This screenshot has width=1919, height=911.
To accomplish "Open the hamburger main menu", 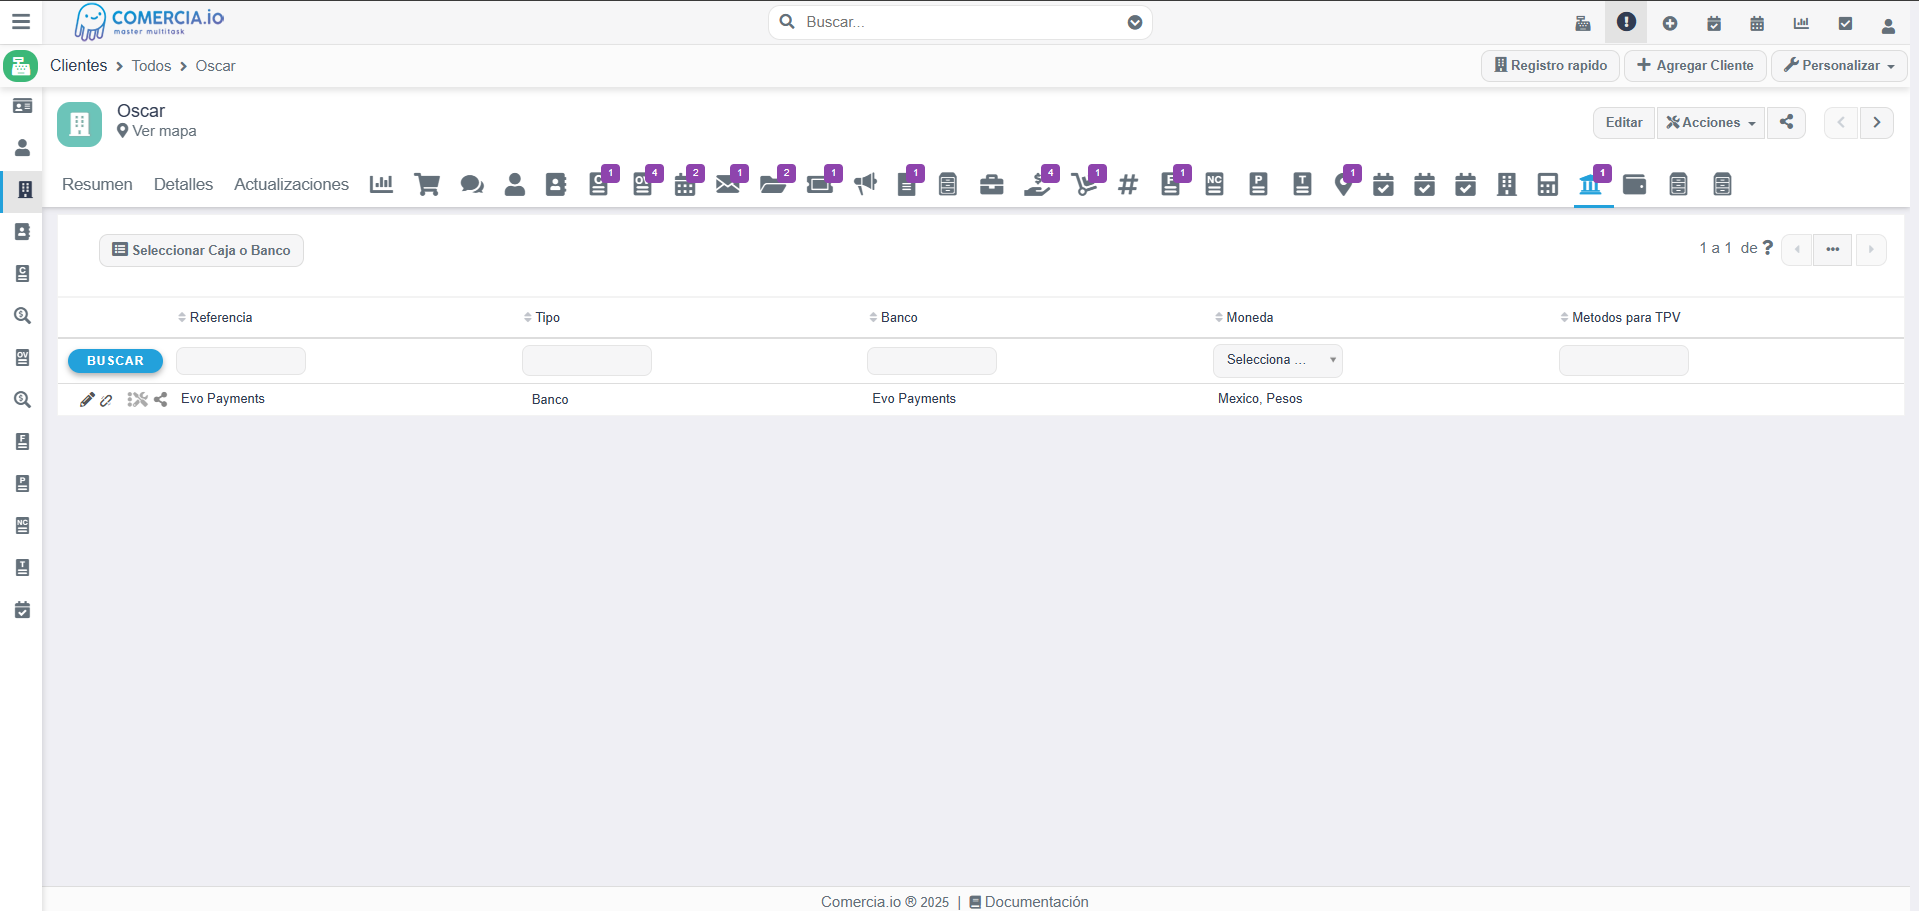I will pyautogui.click(x=21, y=22).
